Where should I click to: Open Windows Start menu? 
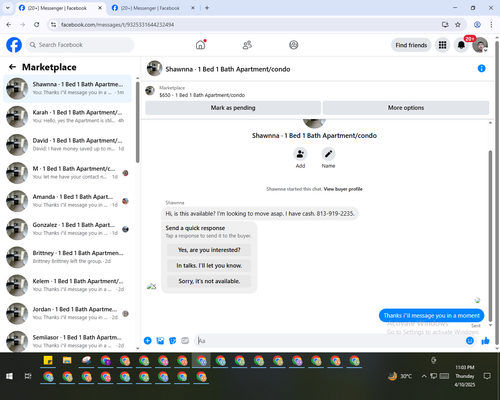tap(9, 376)
